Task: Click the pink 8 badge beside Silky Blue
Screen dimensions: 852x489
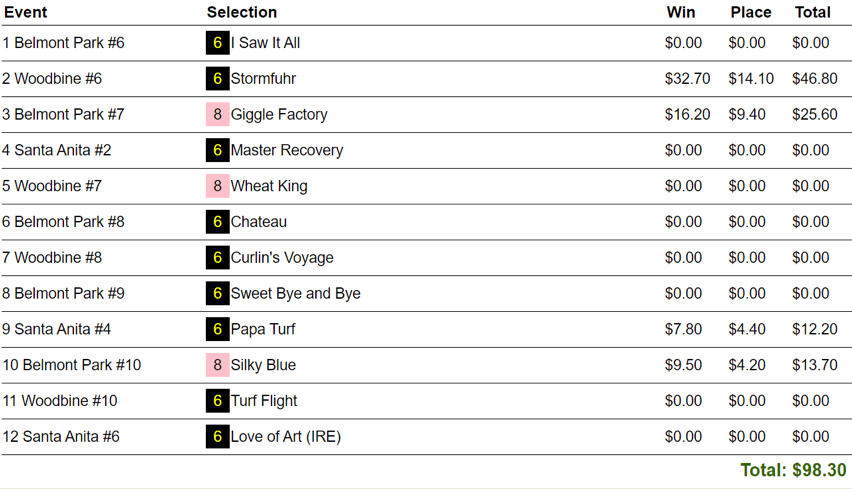Action: pos(217,365)
